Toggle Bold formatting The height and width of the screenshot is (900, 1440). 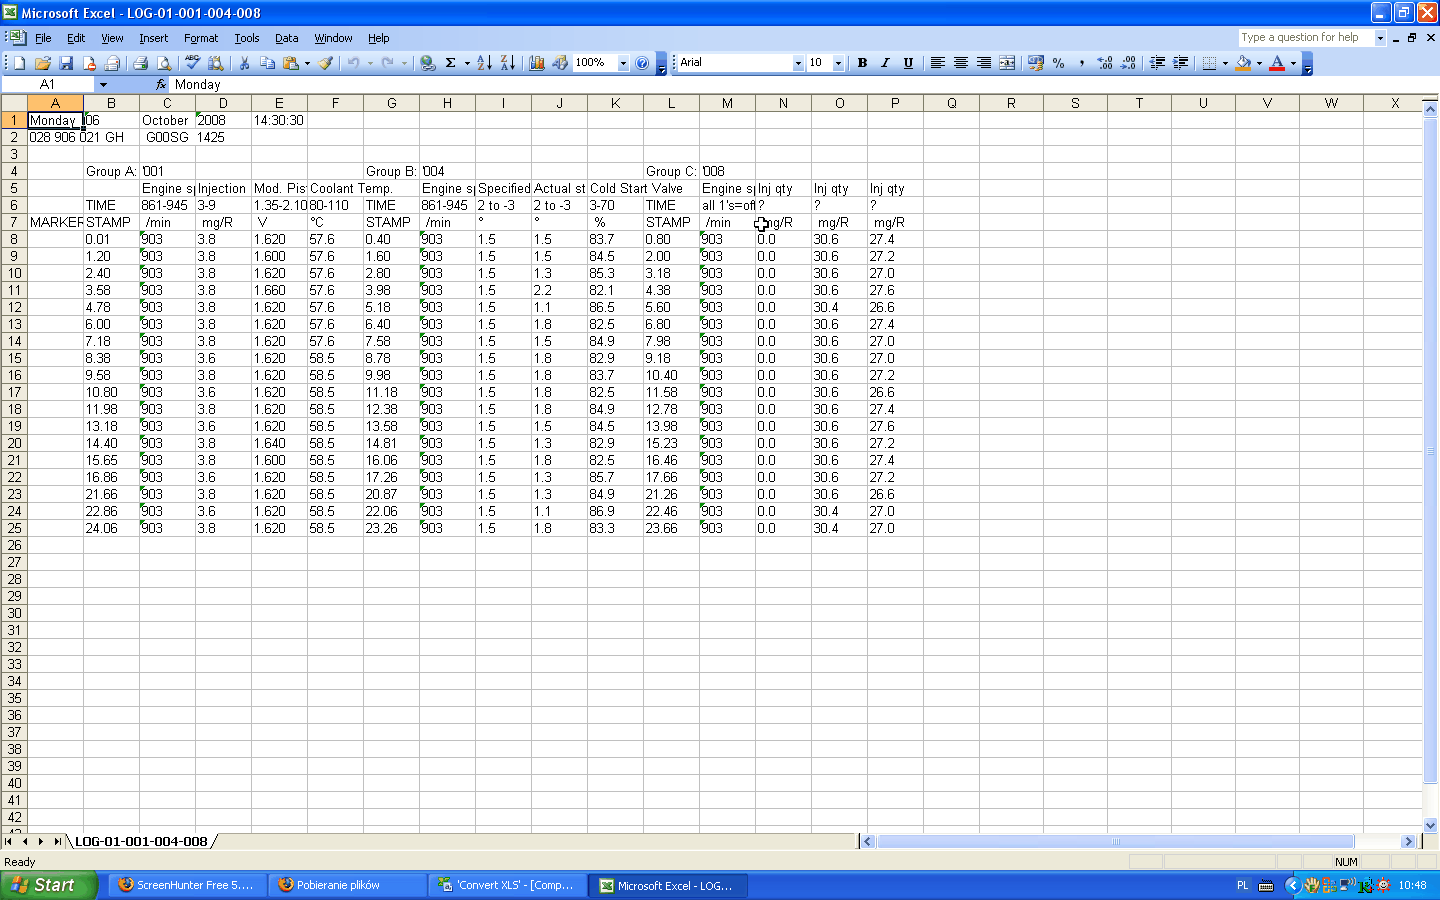[x=862, y=63]
